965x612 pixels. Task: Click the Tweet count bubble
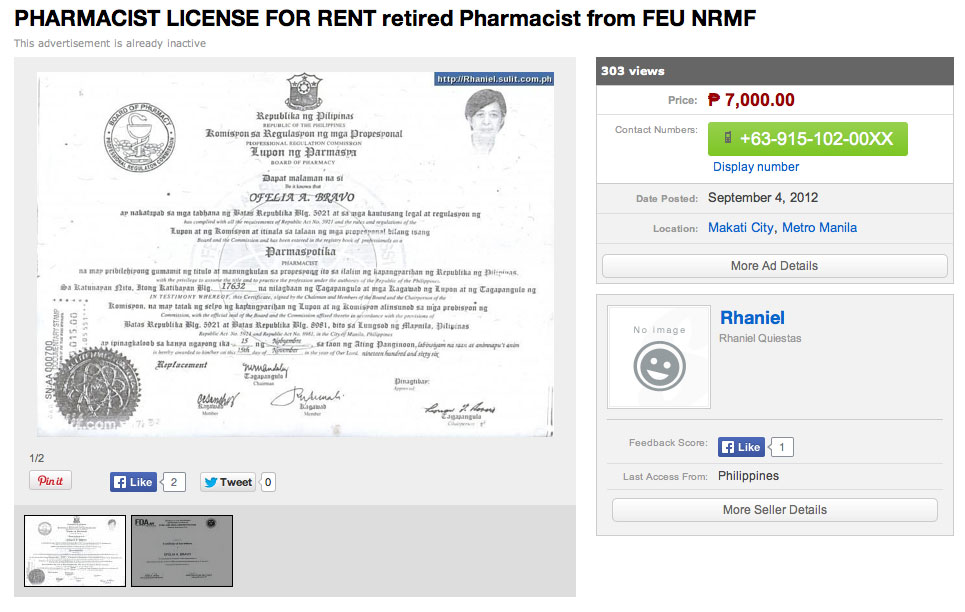point(268,482)
